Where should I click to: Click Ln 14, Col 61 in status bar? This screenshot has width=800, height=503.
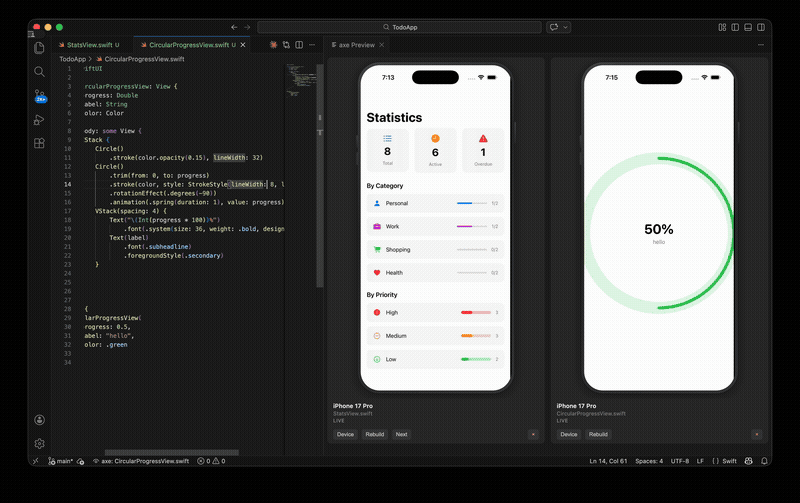[608, 461]
